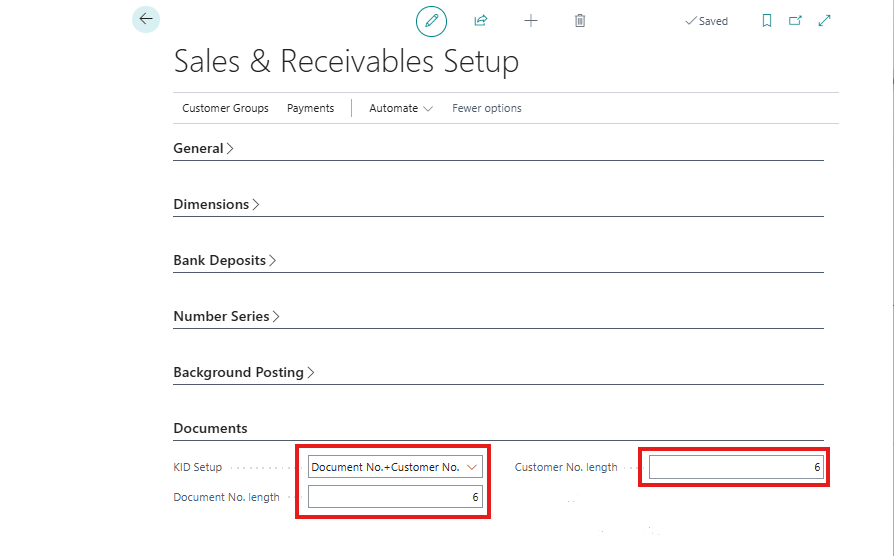894x556 pixels.
Task: Click the delete trash can icon
Action: click(580, 21)
